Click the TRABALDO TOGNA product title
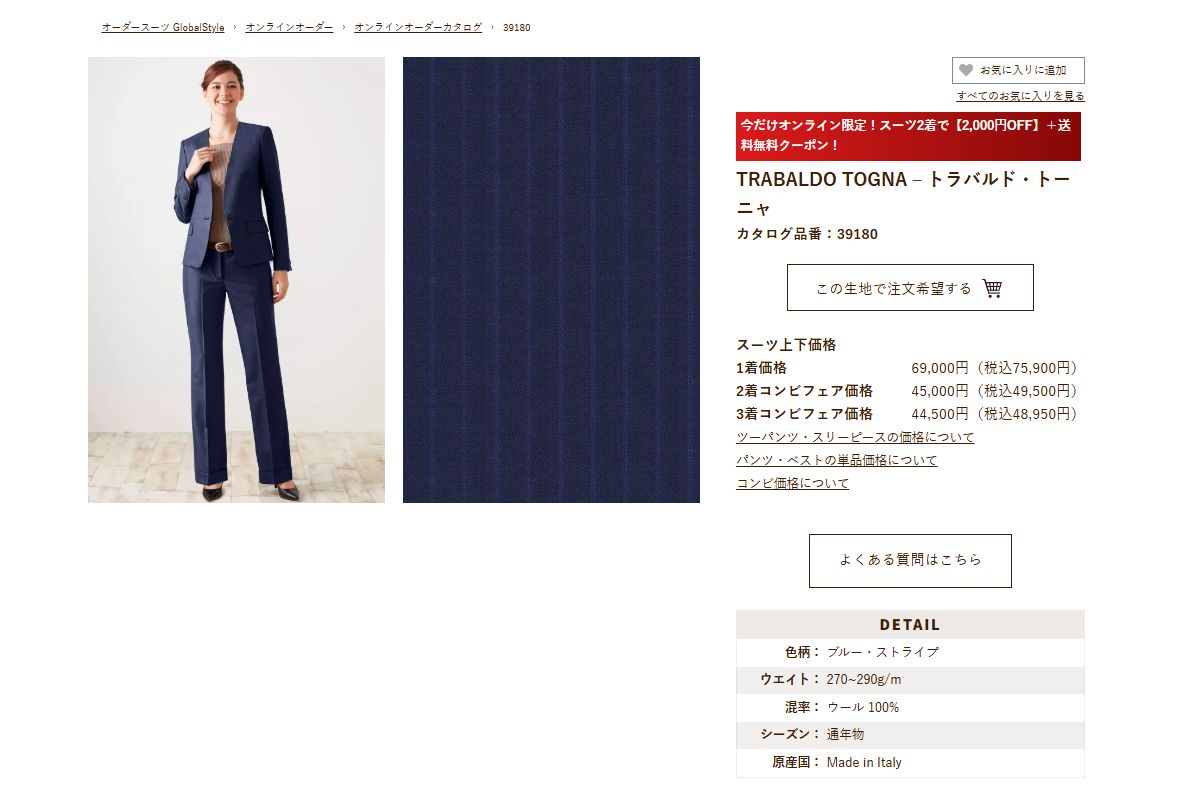 (904, 193)
